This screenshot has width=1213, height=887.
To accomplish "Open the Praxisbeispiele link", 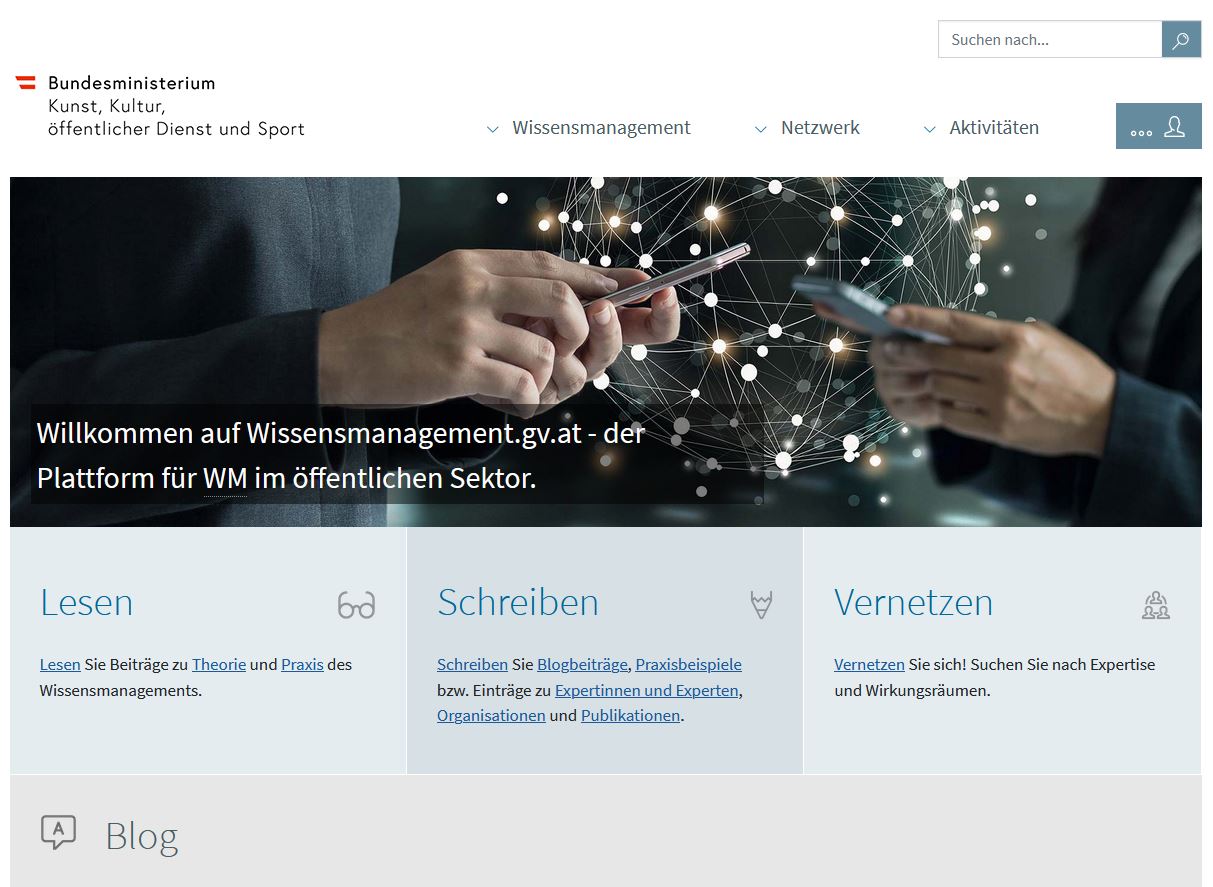I will pos(688,664).
